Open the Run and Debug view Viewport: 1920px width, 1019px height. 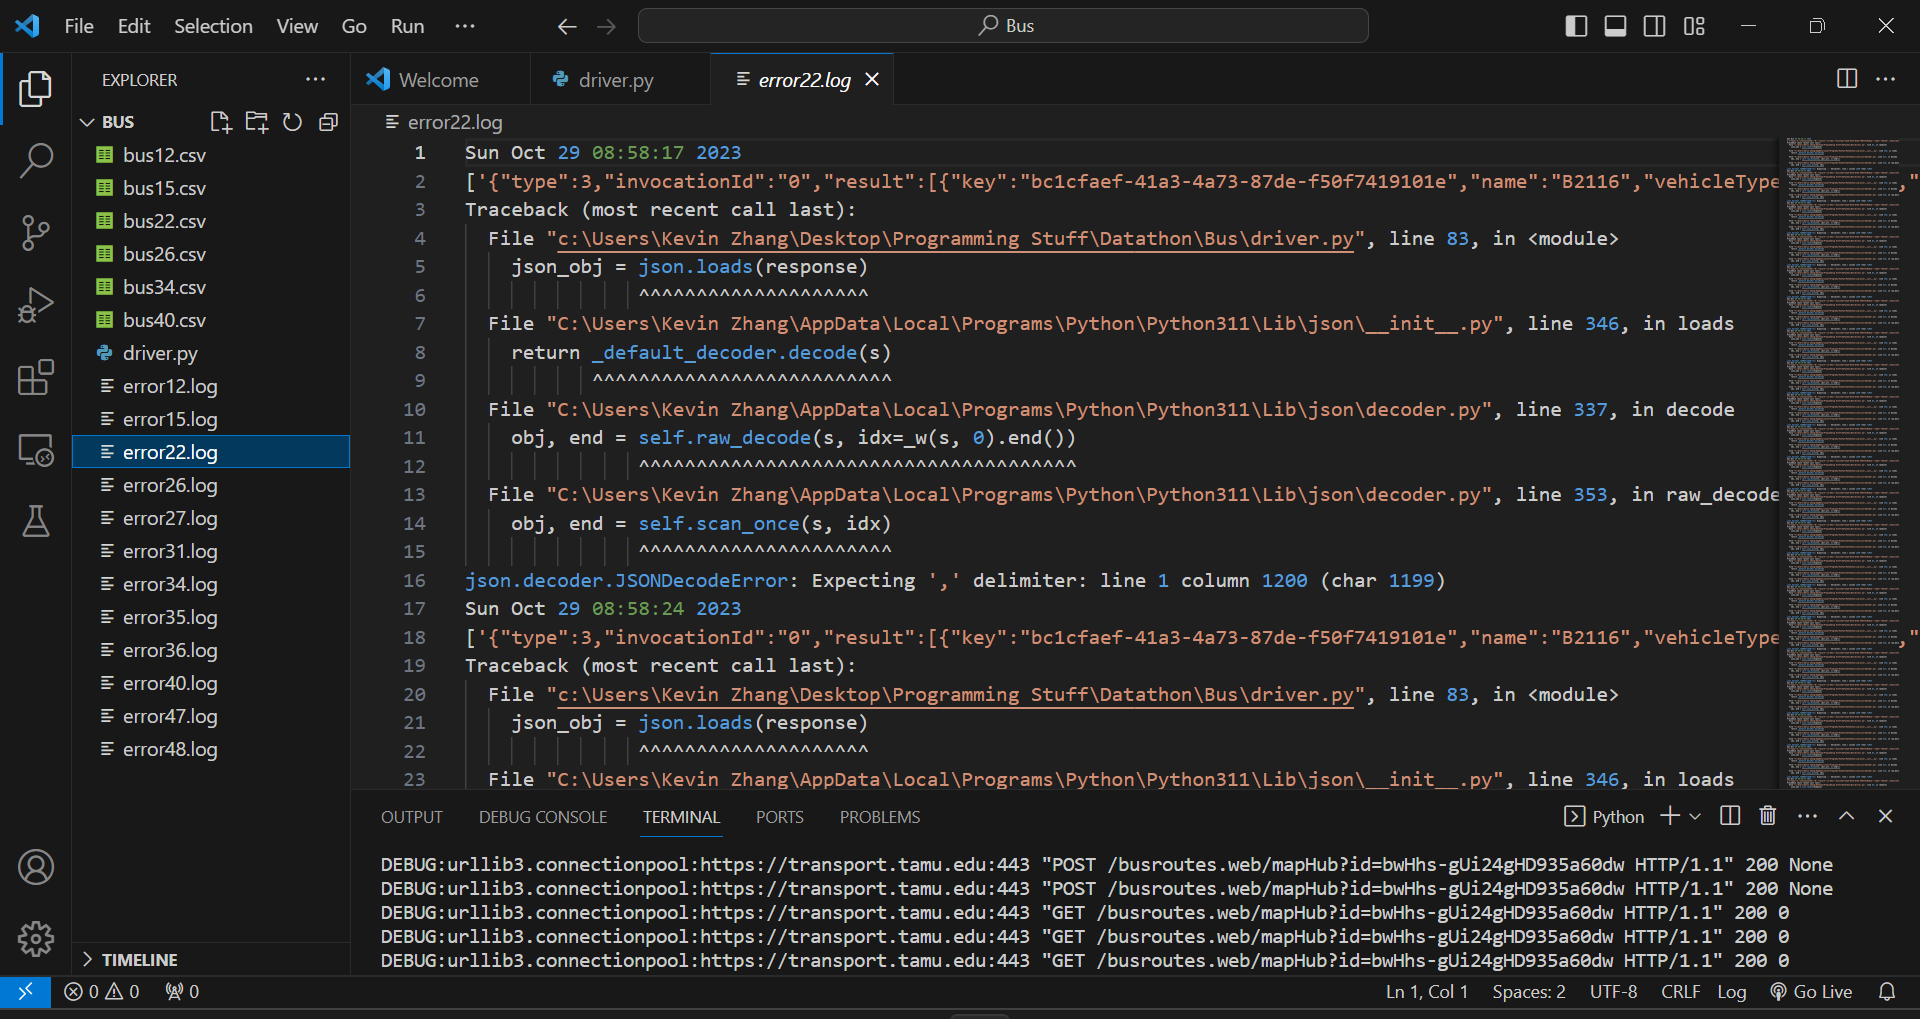coord(36,305)
